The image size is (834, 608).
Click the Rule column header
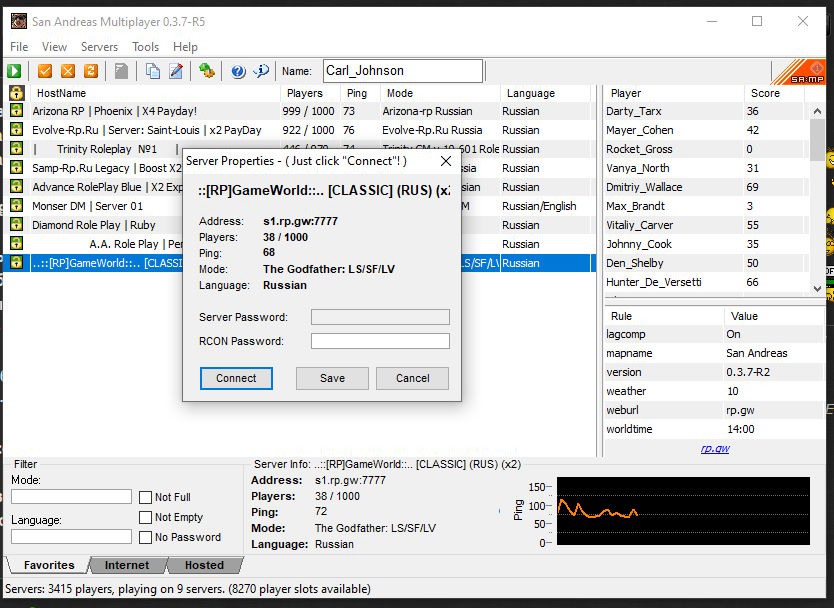pos(664,316)
